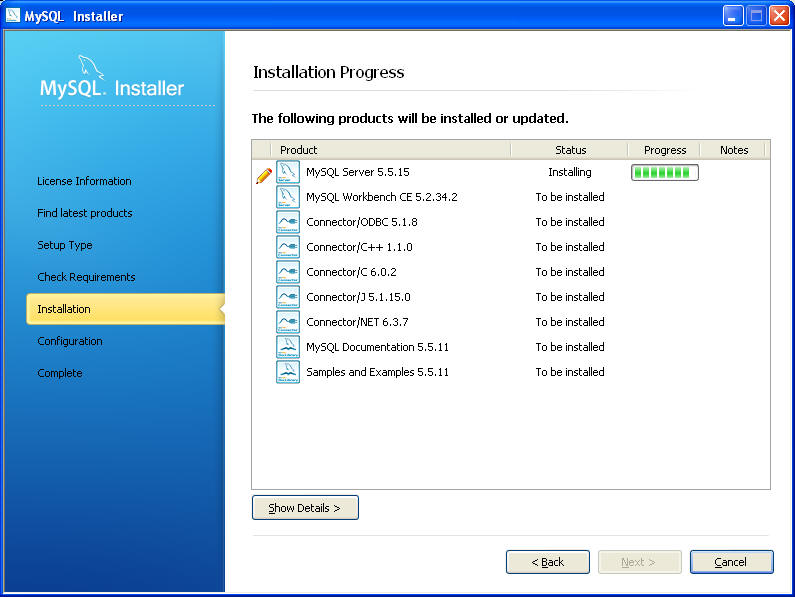Click the Samples and Examples icon

(288, 372)
